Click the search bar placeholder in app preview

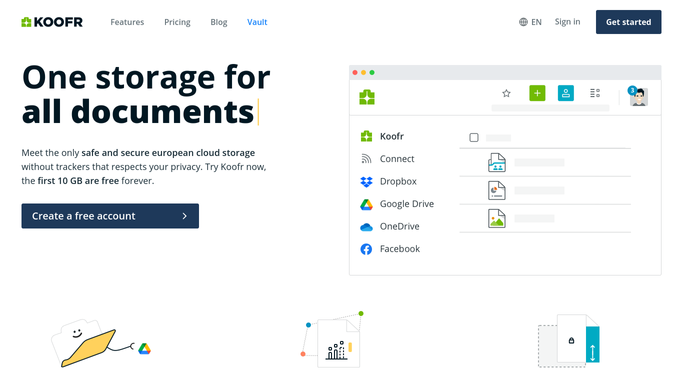tap(550, 108)
